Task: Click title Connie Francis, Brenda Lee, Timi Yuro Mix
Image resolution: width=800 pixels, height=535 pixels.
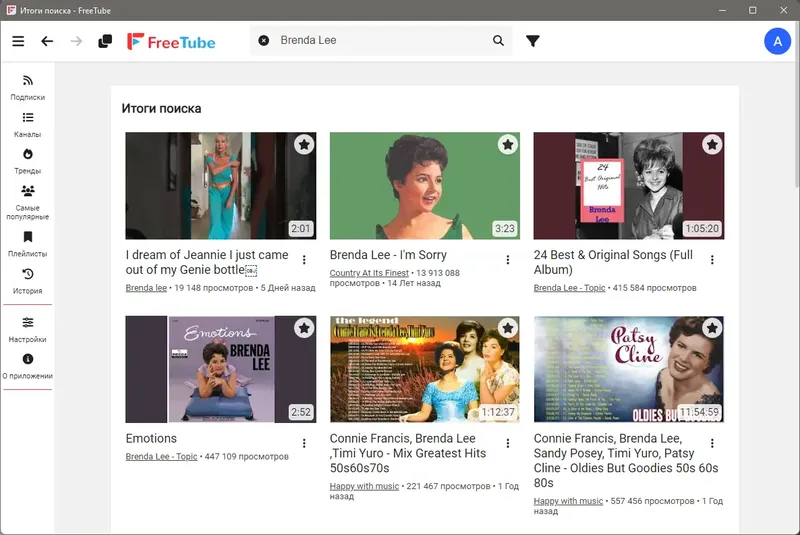Action: [x=408, y=453]
